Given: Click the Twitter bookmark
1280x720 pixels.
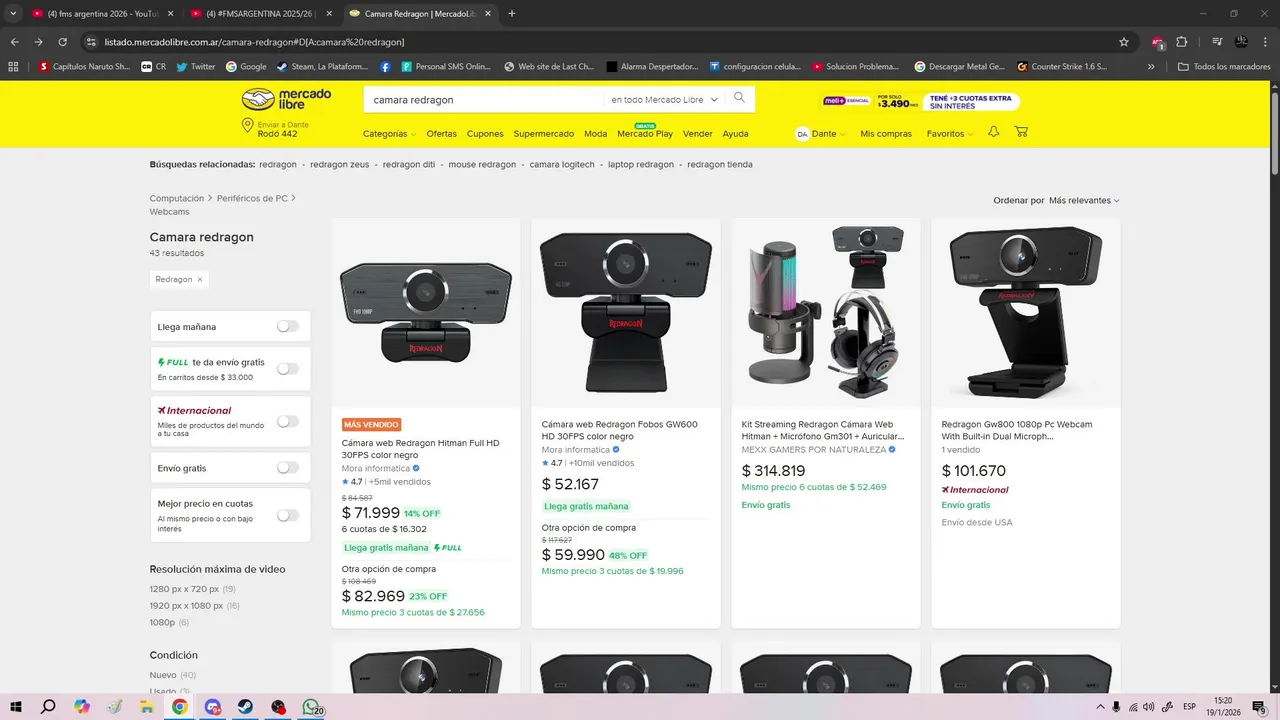Looking at the screenshot, I should click(196, 66).
